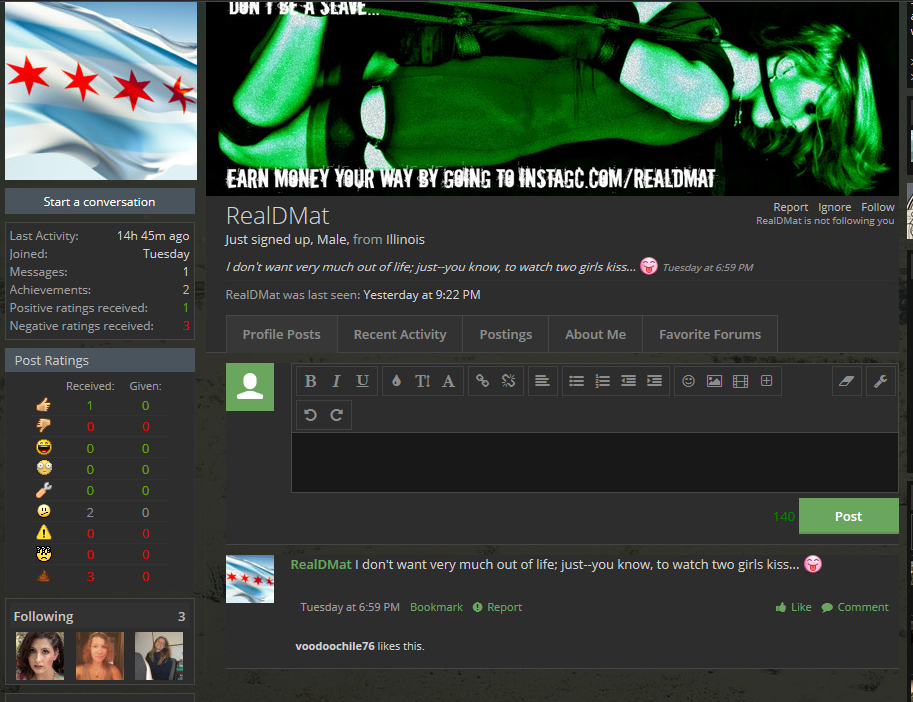The image size is (913, 702).
Task: Click the thumbs-up rating icon
Action: coord(44,405)
